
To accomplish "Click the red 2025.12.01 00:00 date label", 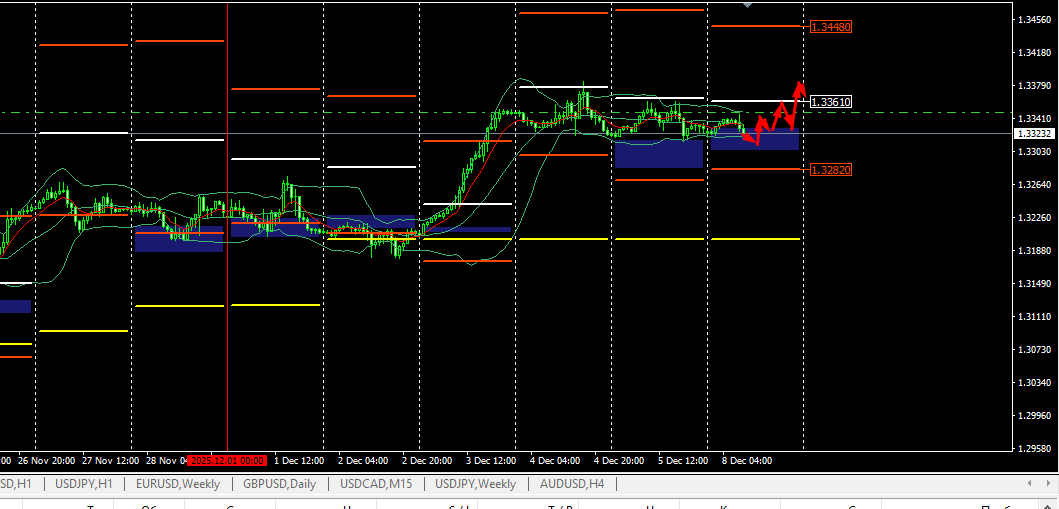I will (x=228, y=460).
